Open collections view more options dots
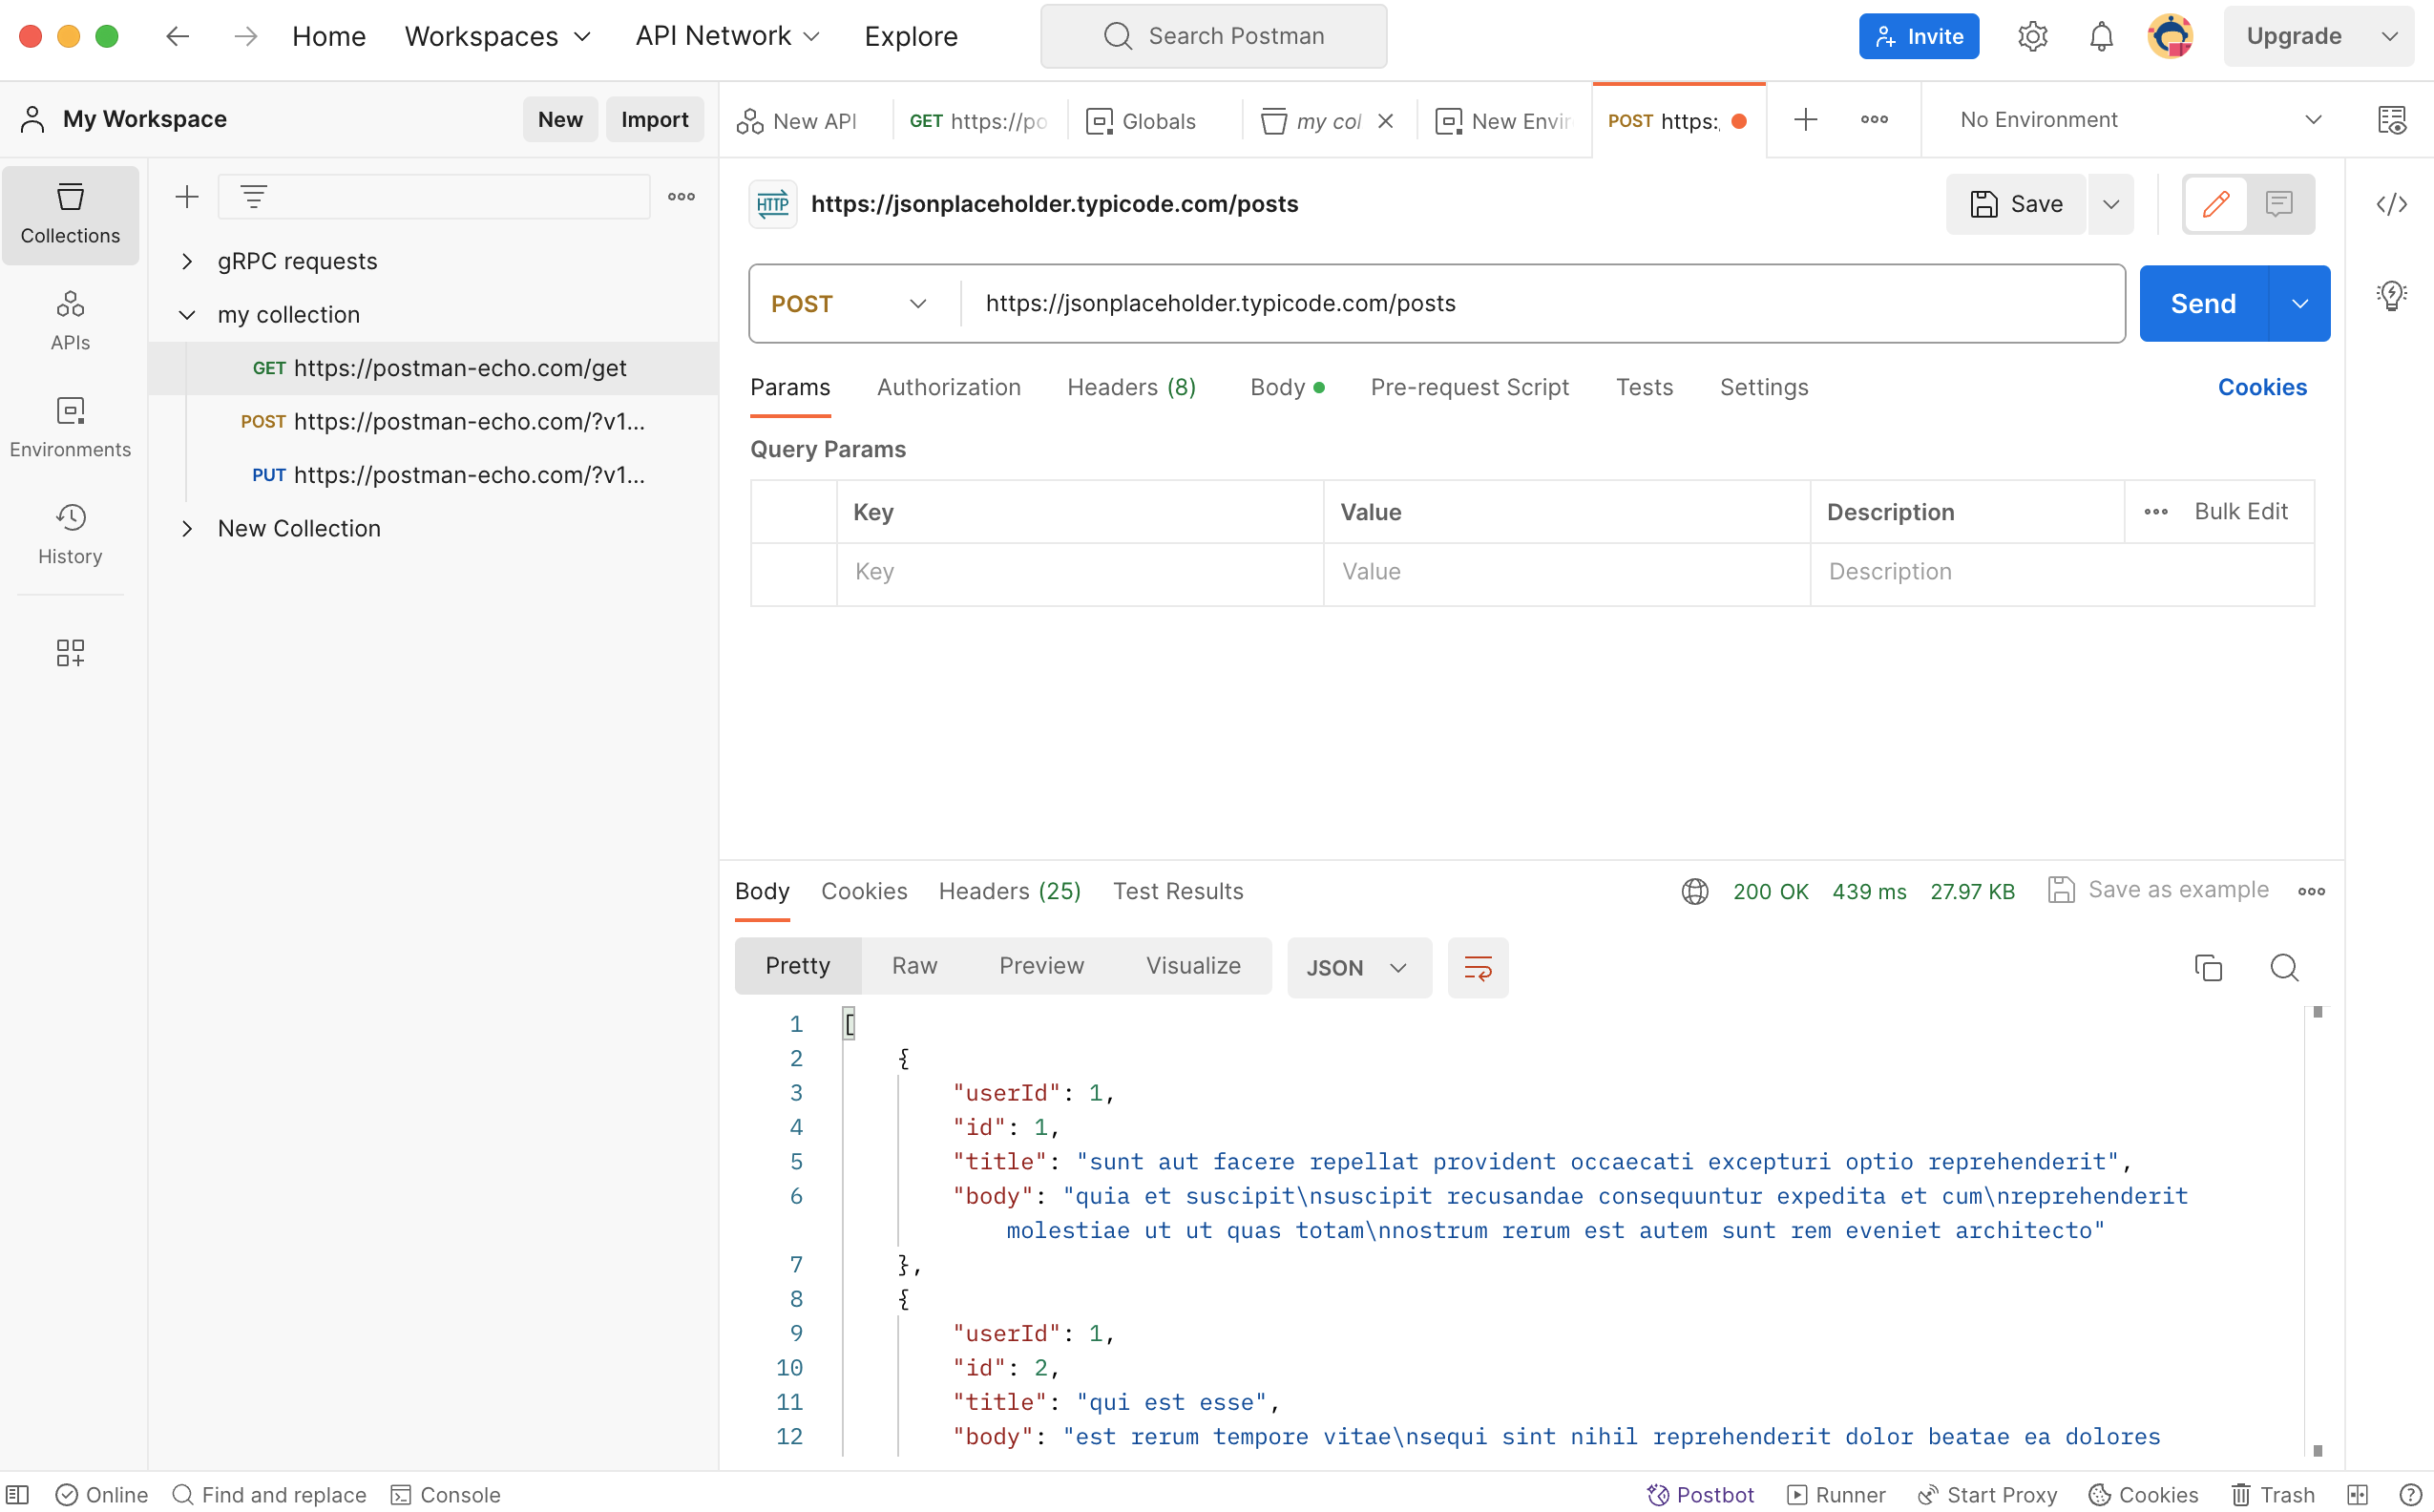Viewport: 2434px width, 1512px height. (x=681, y=197)
